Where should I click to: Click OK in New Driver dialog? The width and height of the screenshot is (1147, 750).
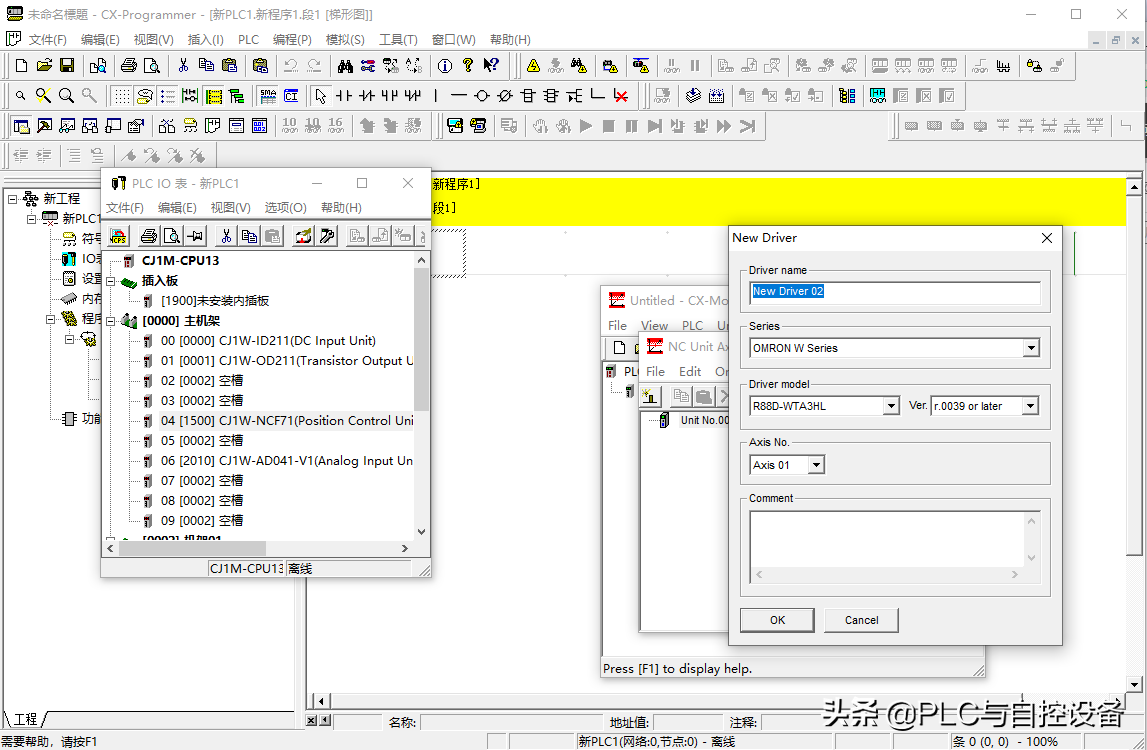[x=777, y=620]
